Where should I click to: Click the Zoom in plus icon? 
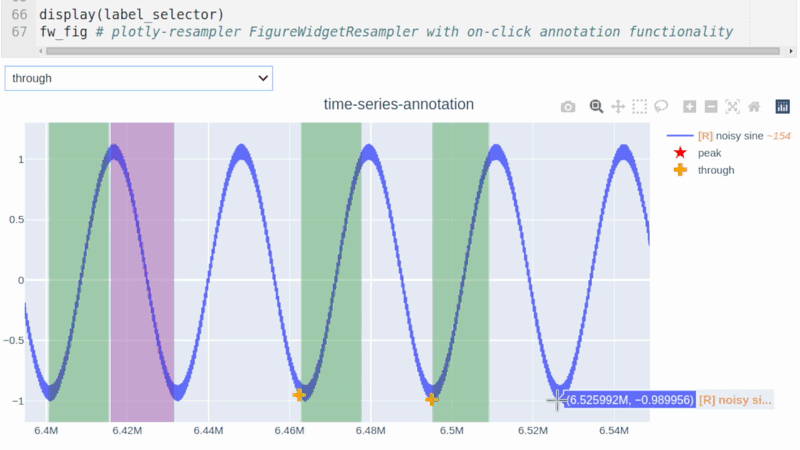pyautogui.click(x=689, y=107)
